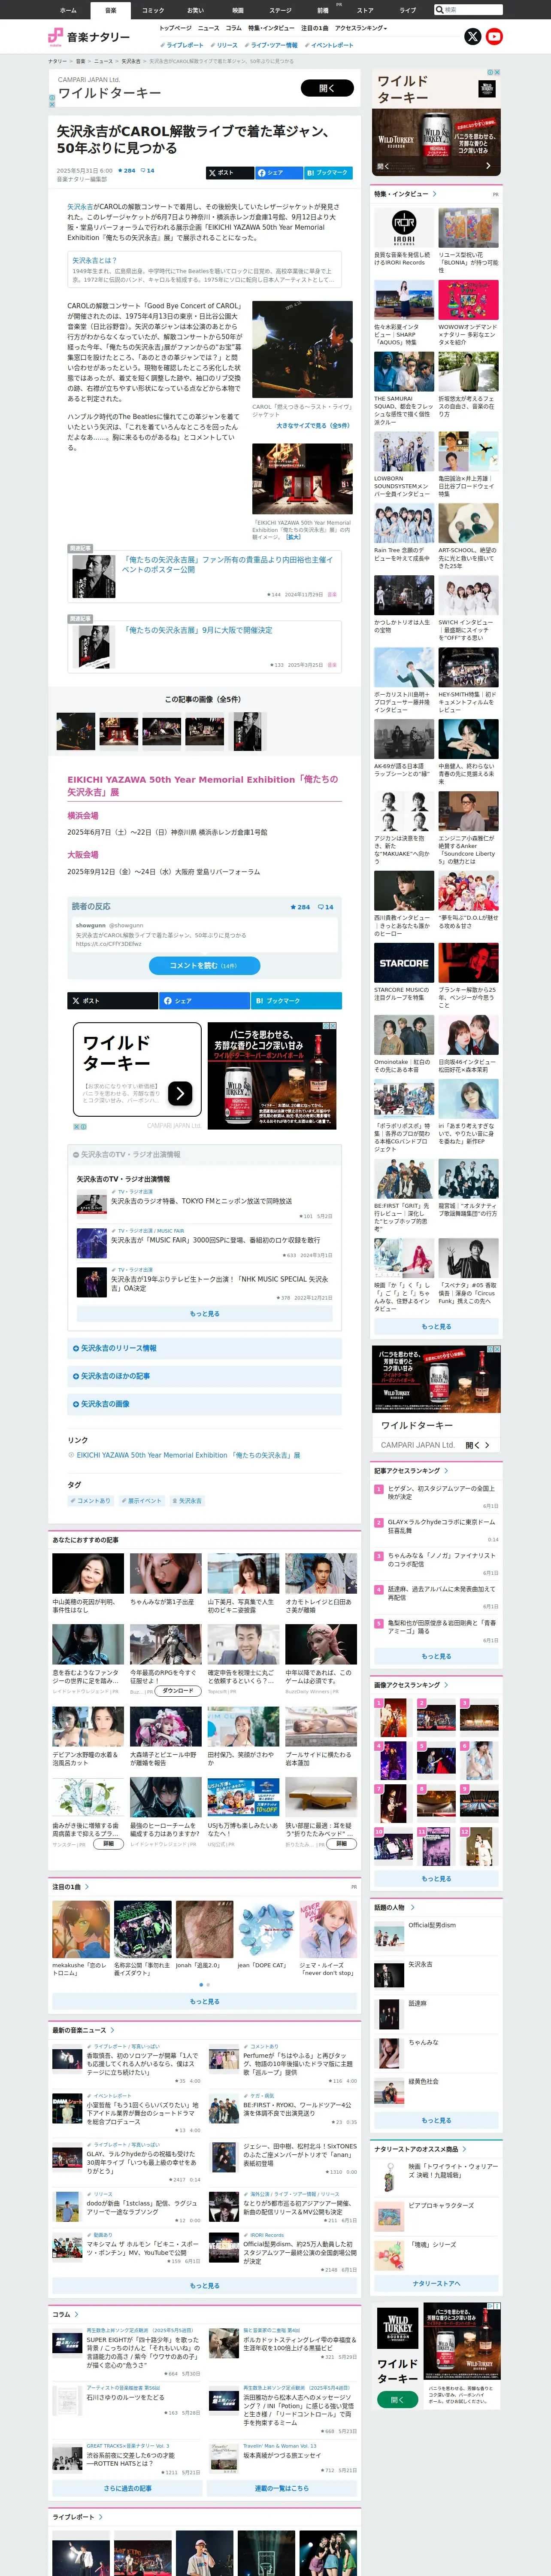This screenshot has width=551, height=2576.
Task: Select the お笑い tab in top navigation
Action: [x=195, y=10]
